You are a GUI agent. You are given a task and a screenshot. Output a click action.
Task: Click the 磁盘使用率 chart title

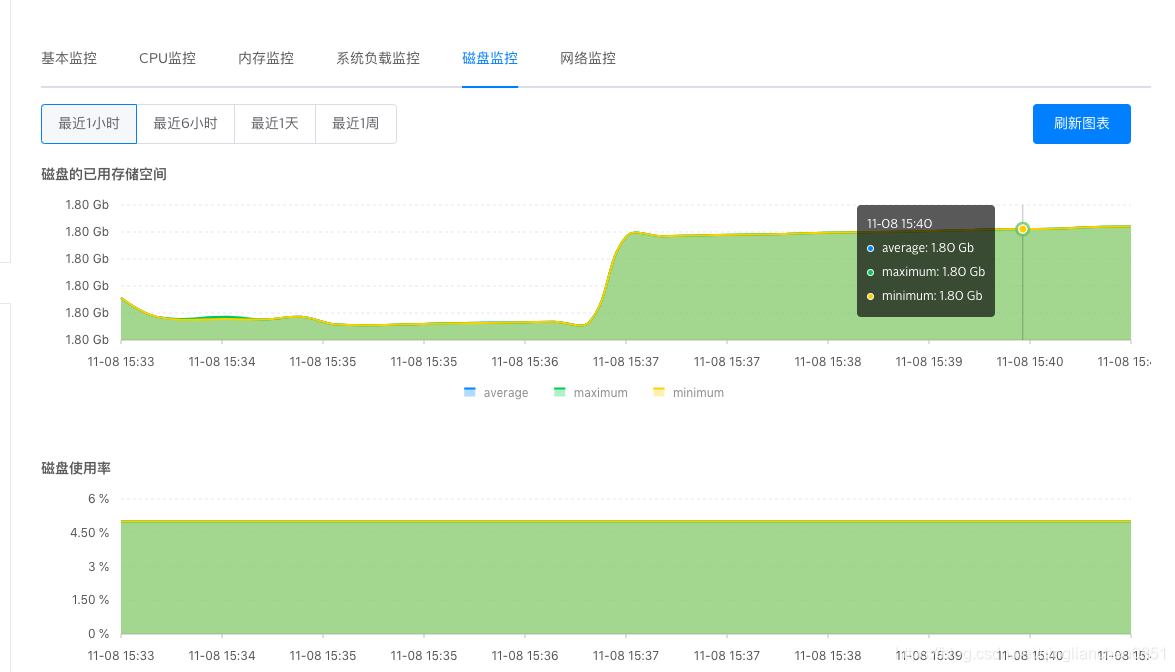[x=76, y=468]
